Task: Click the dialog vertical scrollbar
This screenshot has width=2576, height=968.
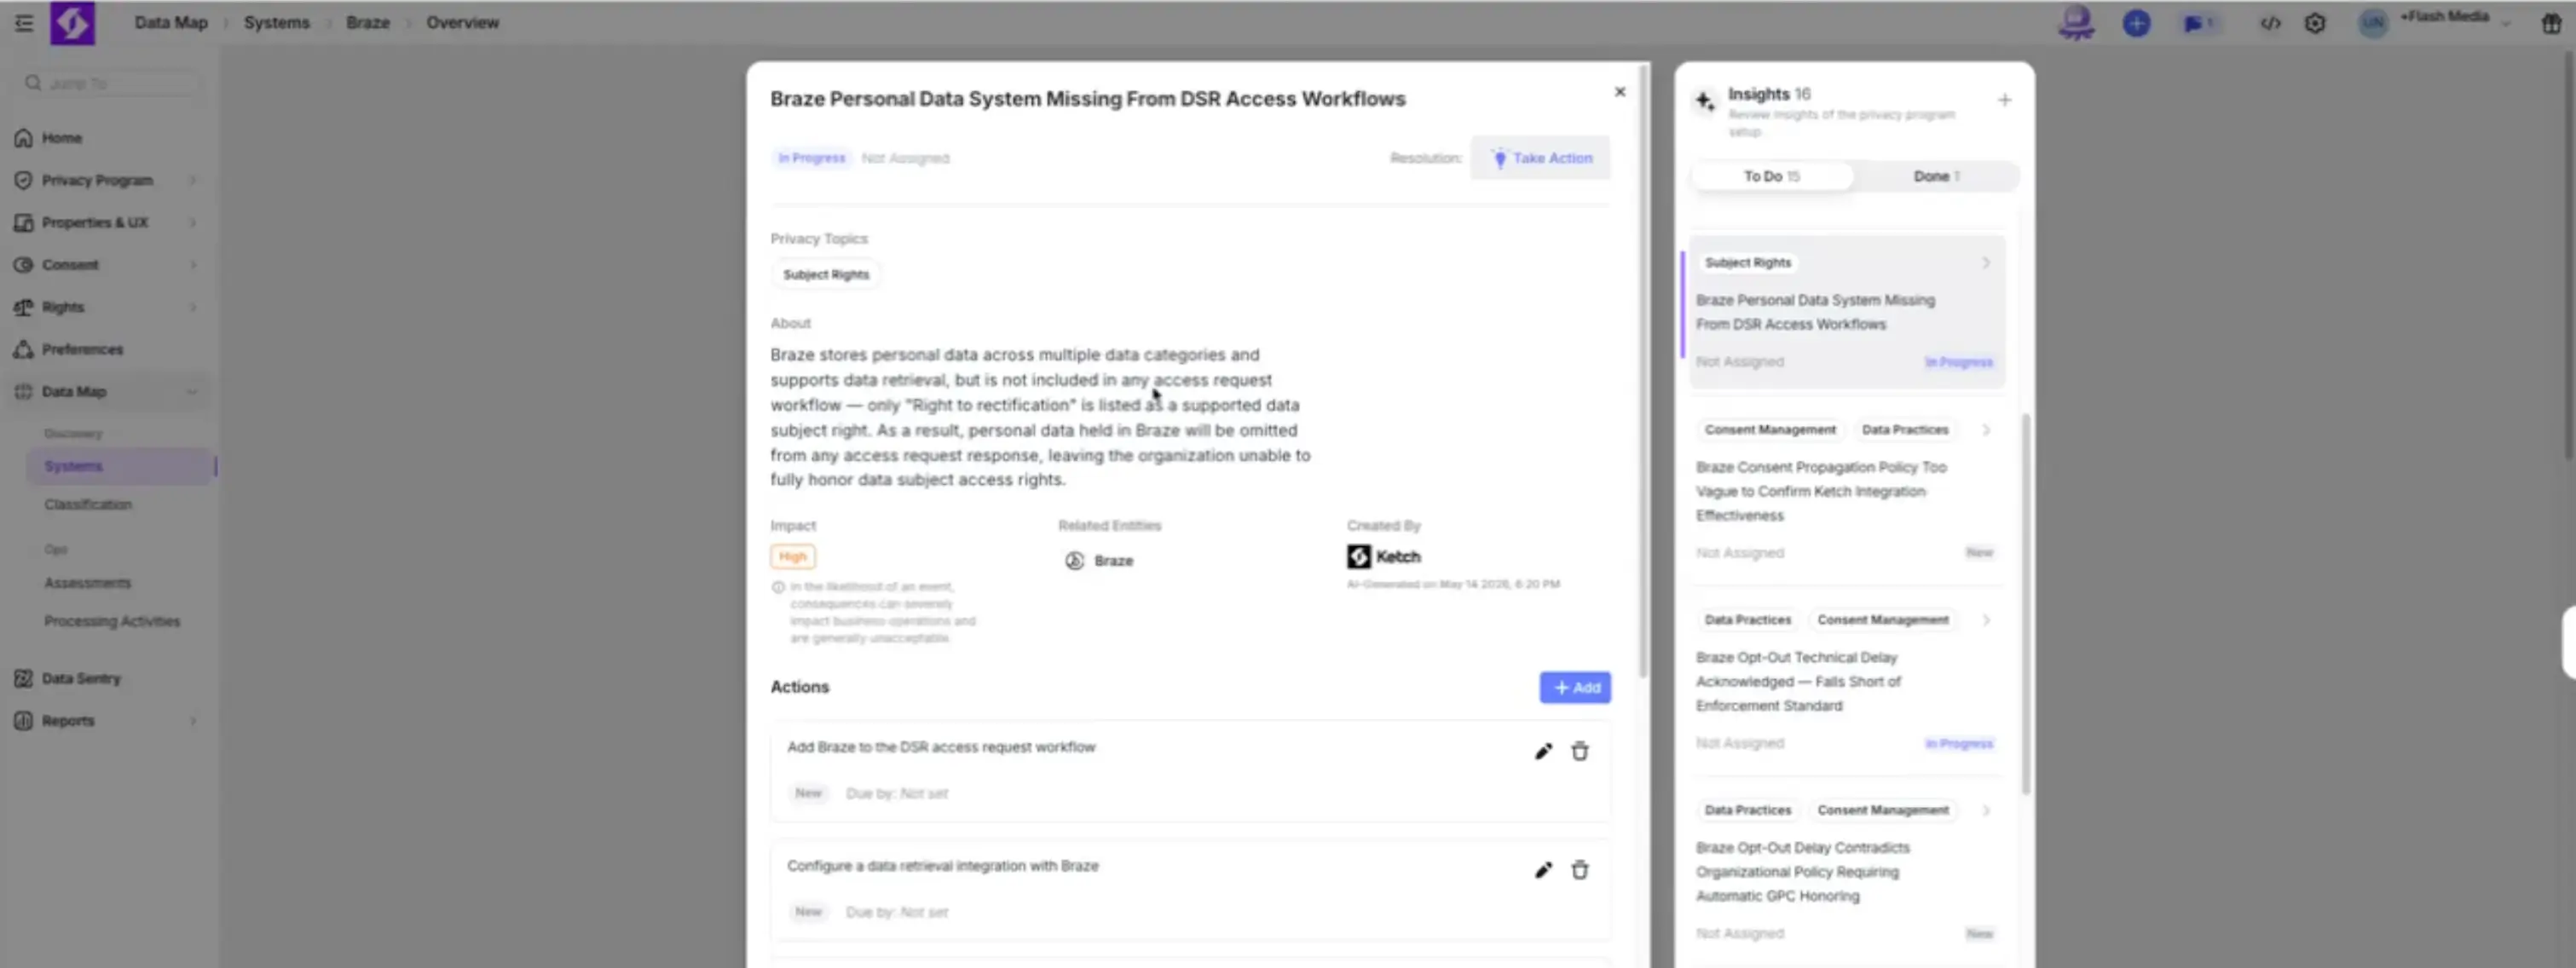Action: point(1643,370)
